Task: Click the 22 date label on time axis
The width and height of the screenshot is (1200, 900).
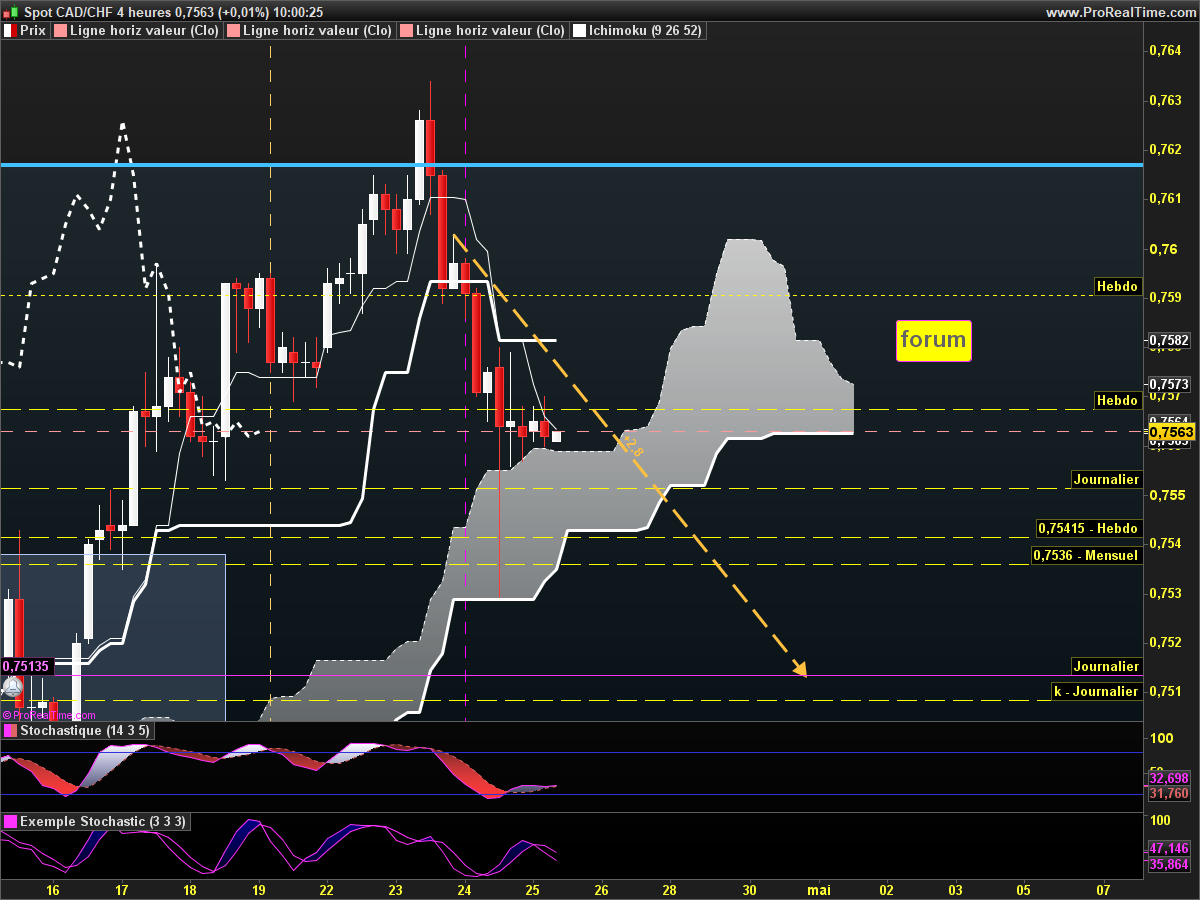Action: tap(327, 889)
